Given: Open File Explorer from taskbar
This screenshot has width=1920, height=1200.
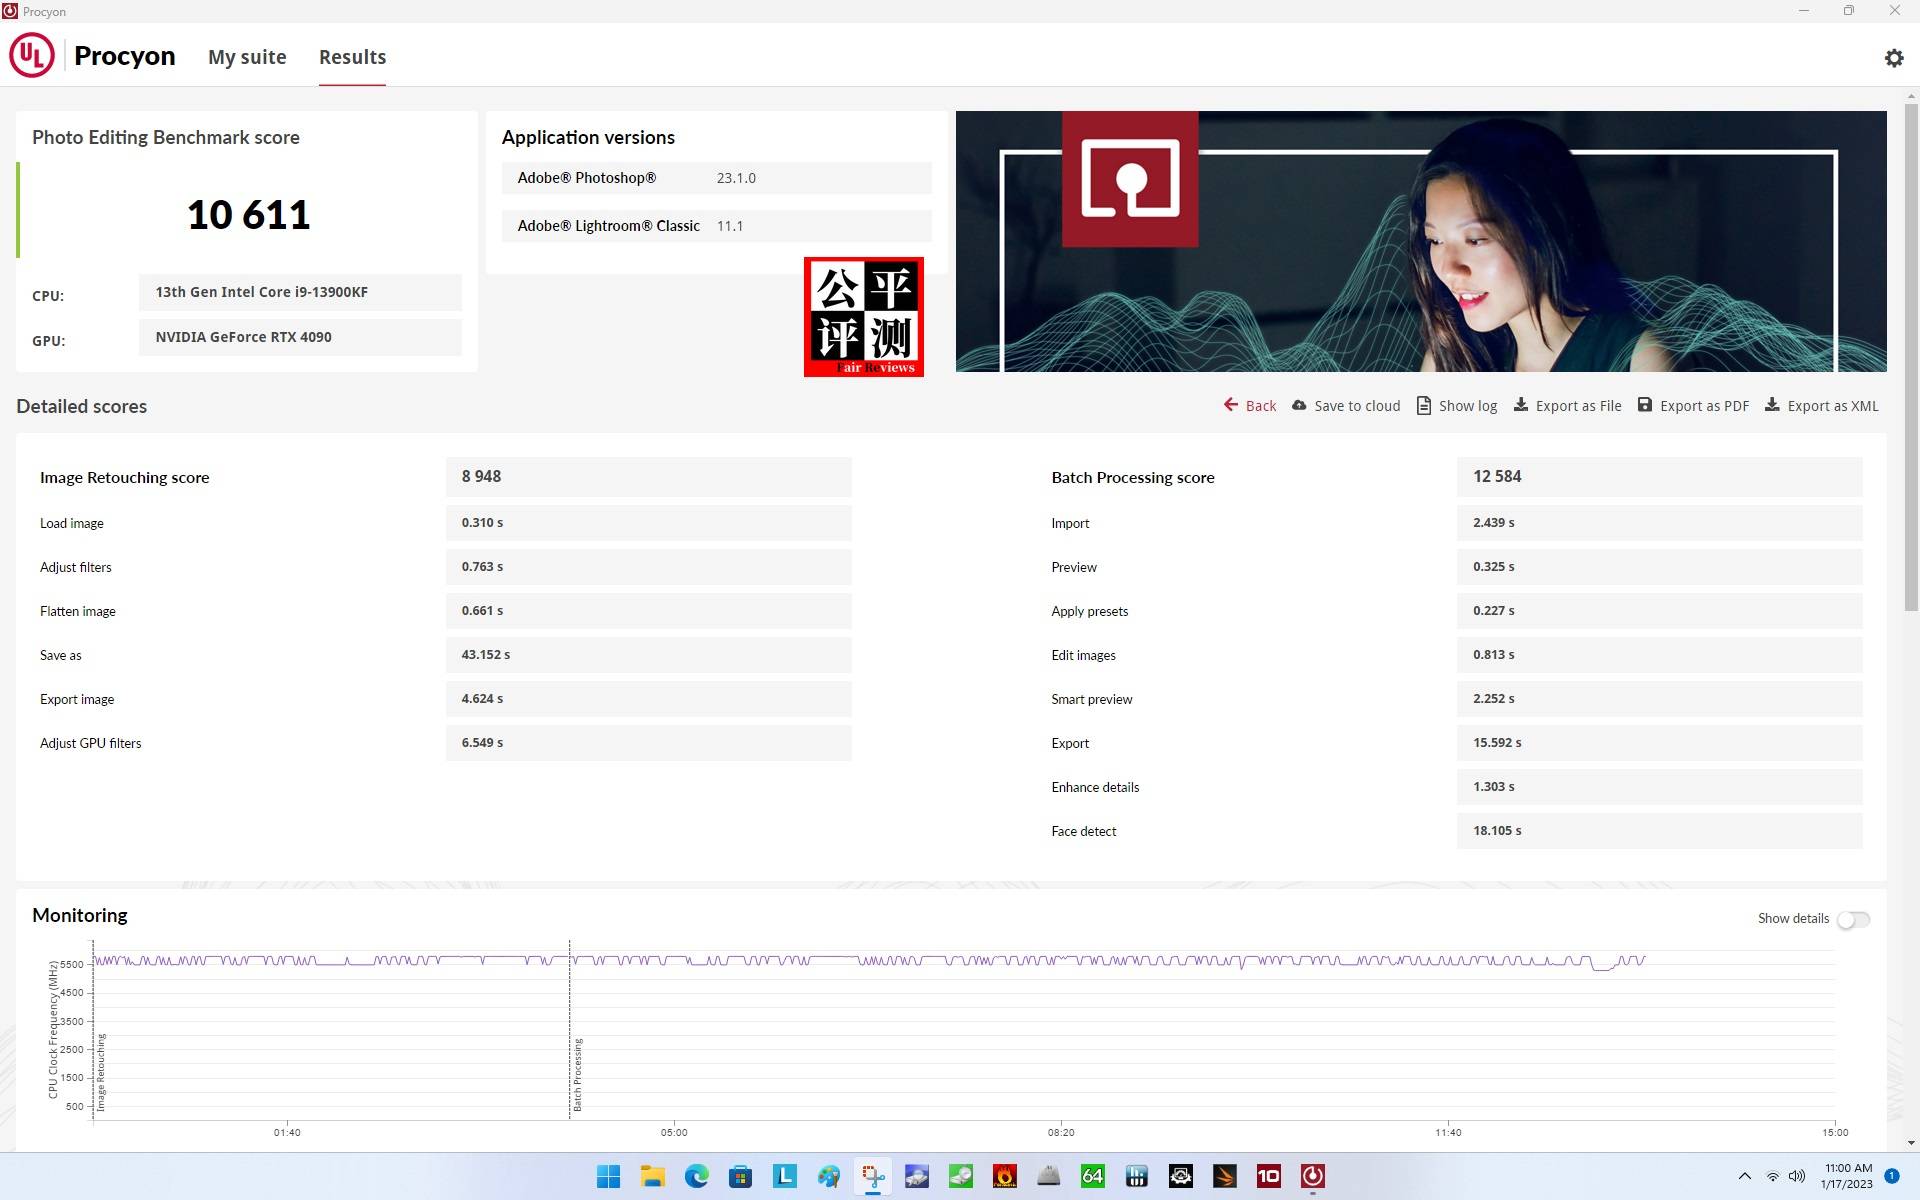Looking at the screenshot, I should click(x=652, y=1176).
